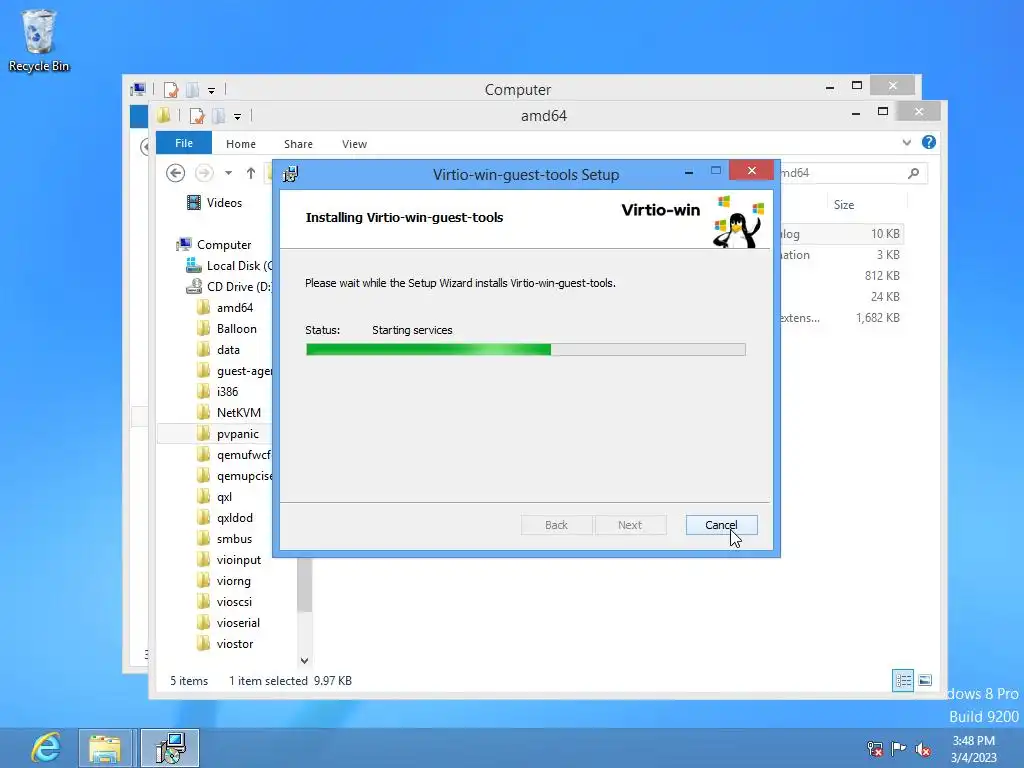Open Explorer help question mark icon

coord(929,142)
